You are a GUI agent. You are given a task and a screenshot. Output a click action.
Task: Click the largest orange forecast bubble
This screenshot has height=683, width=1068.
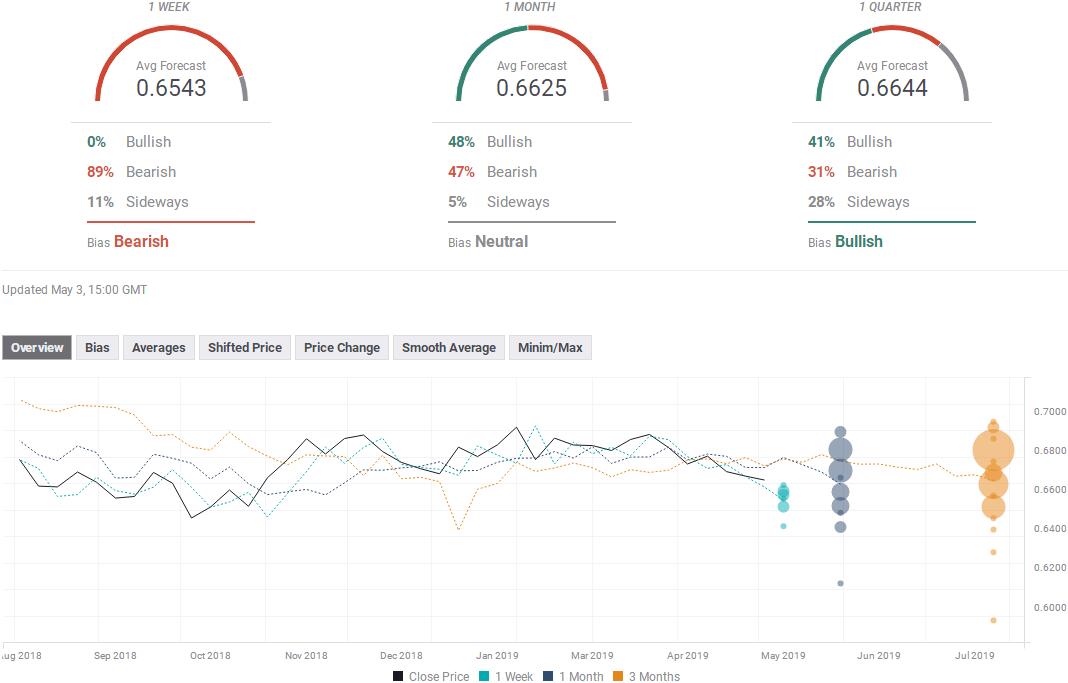(993, 451)
